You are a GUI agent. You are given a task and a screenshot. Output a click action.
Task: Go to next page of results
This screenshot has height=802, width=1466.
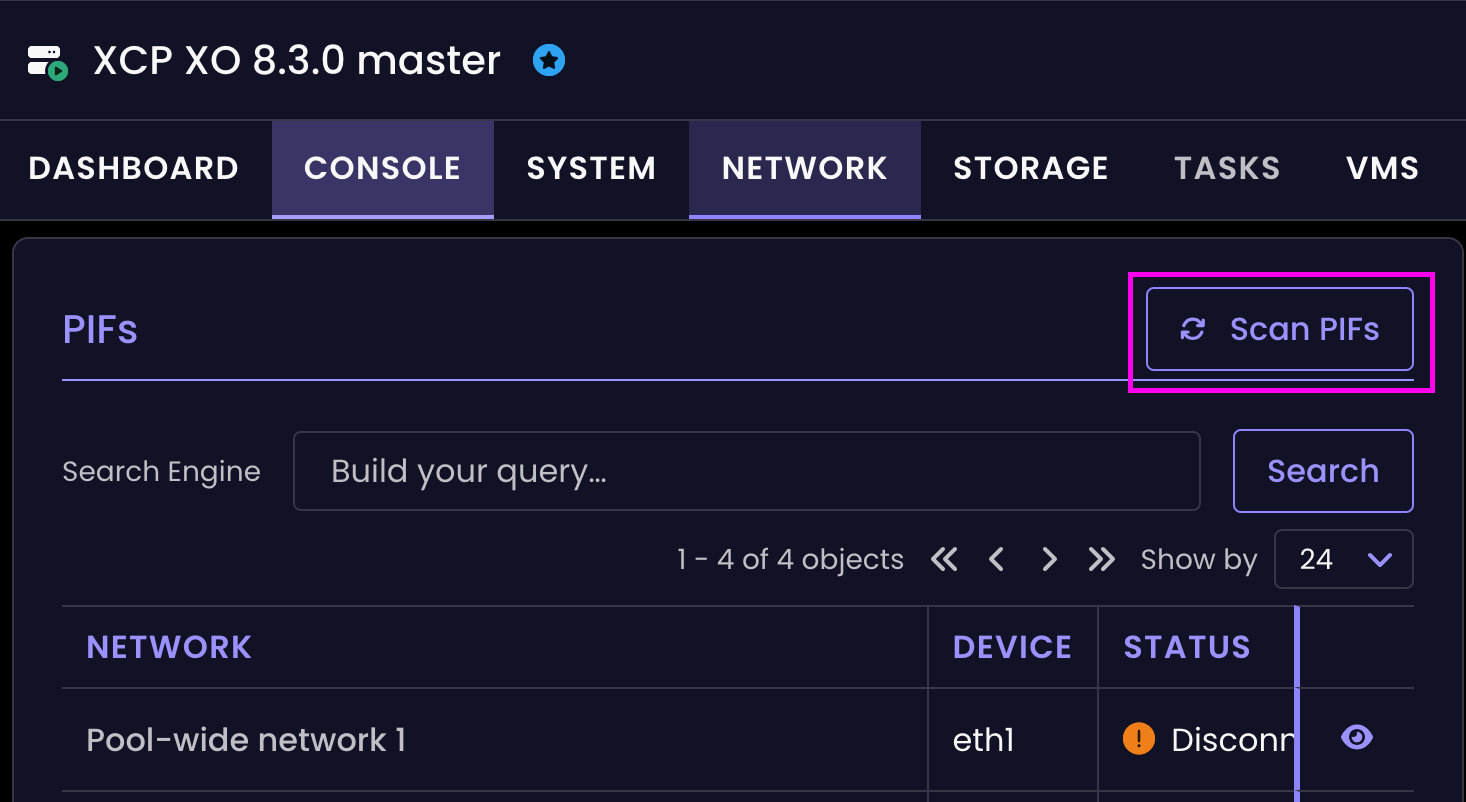(x=1049, y=559)
